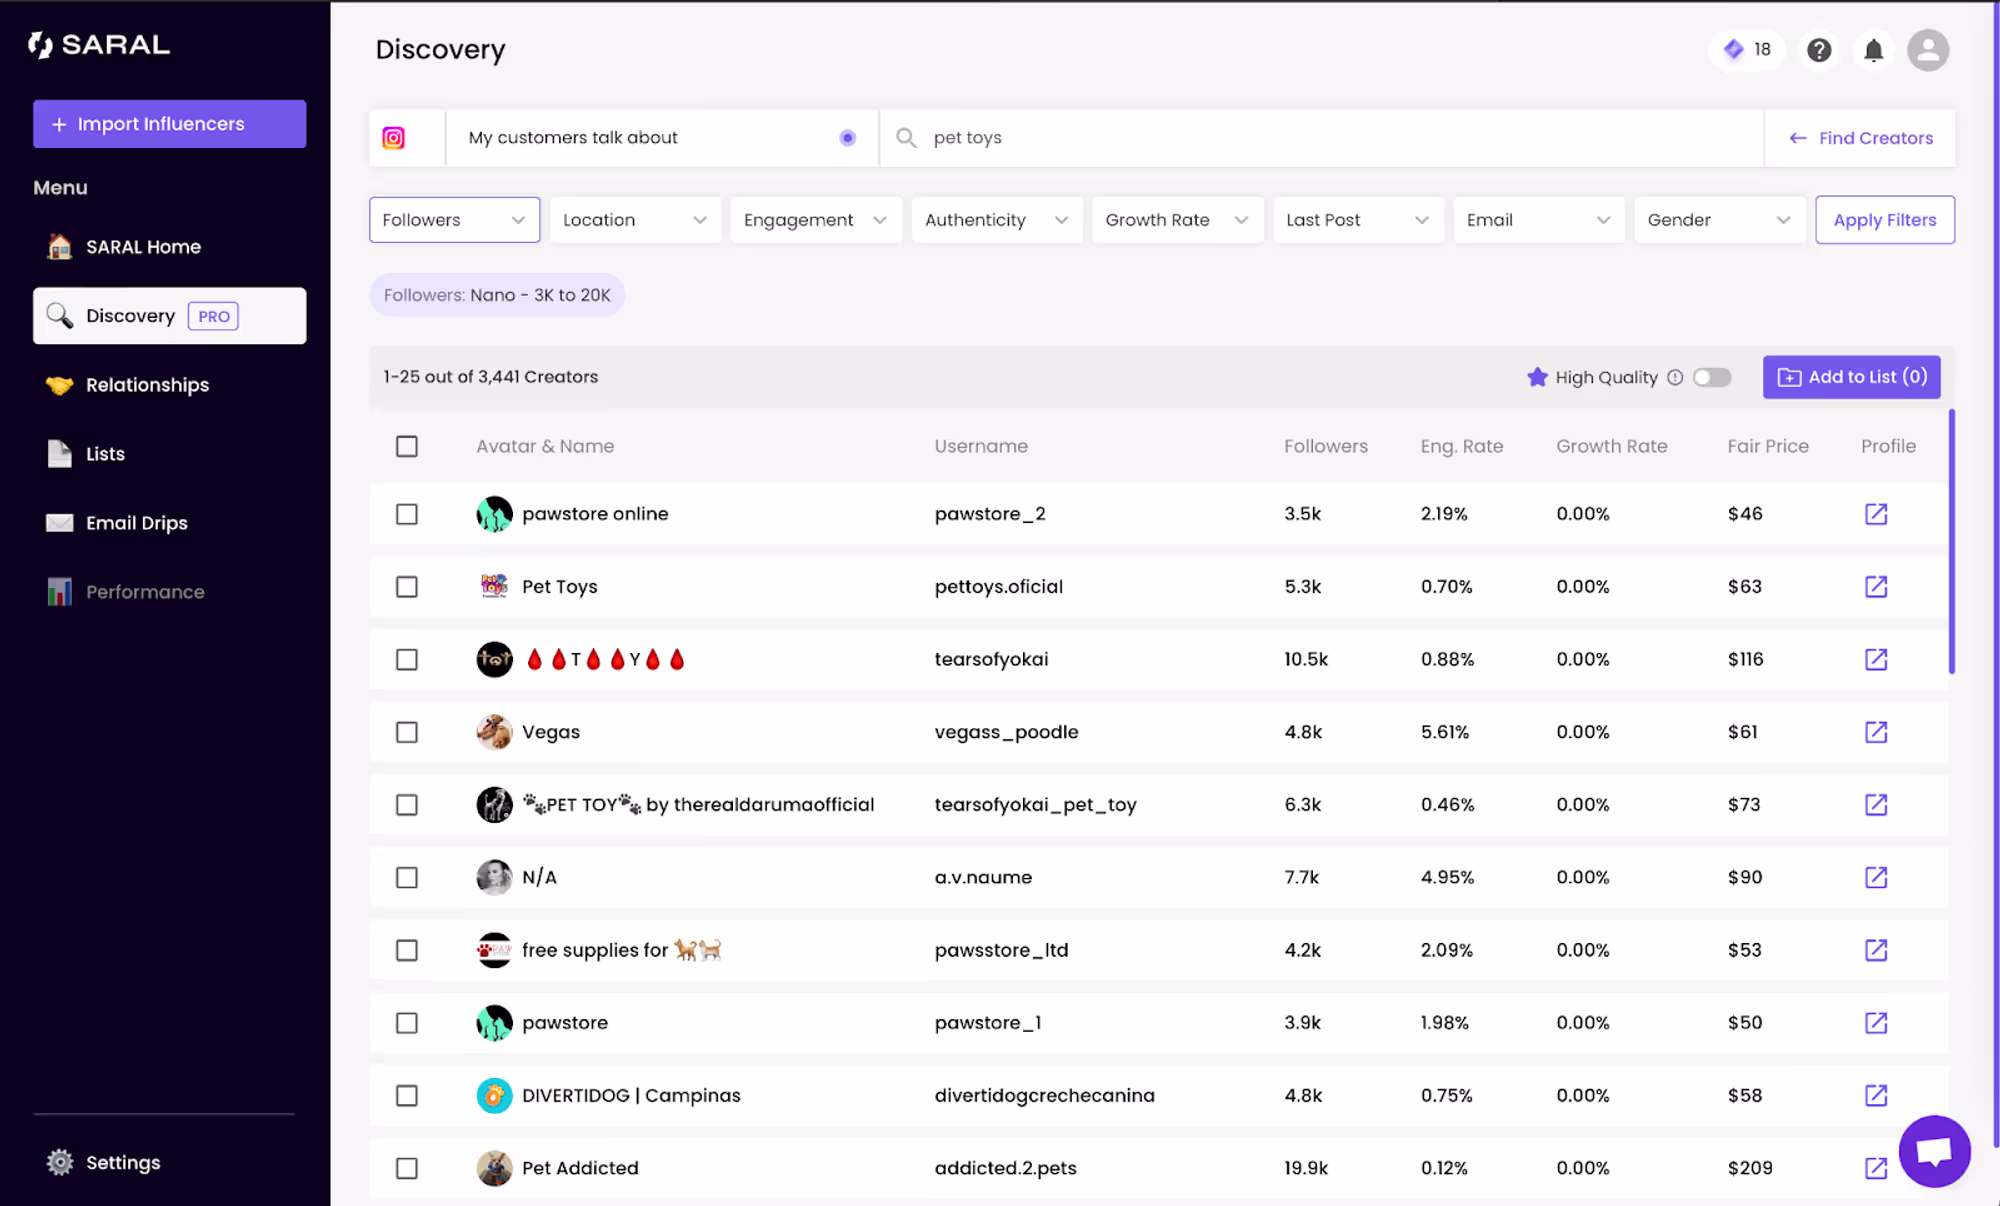Click the diamond credits badge showing 18
Viewport: 2000px width, 1206px height.
pyautogui.click(x=1747, y=50)
